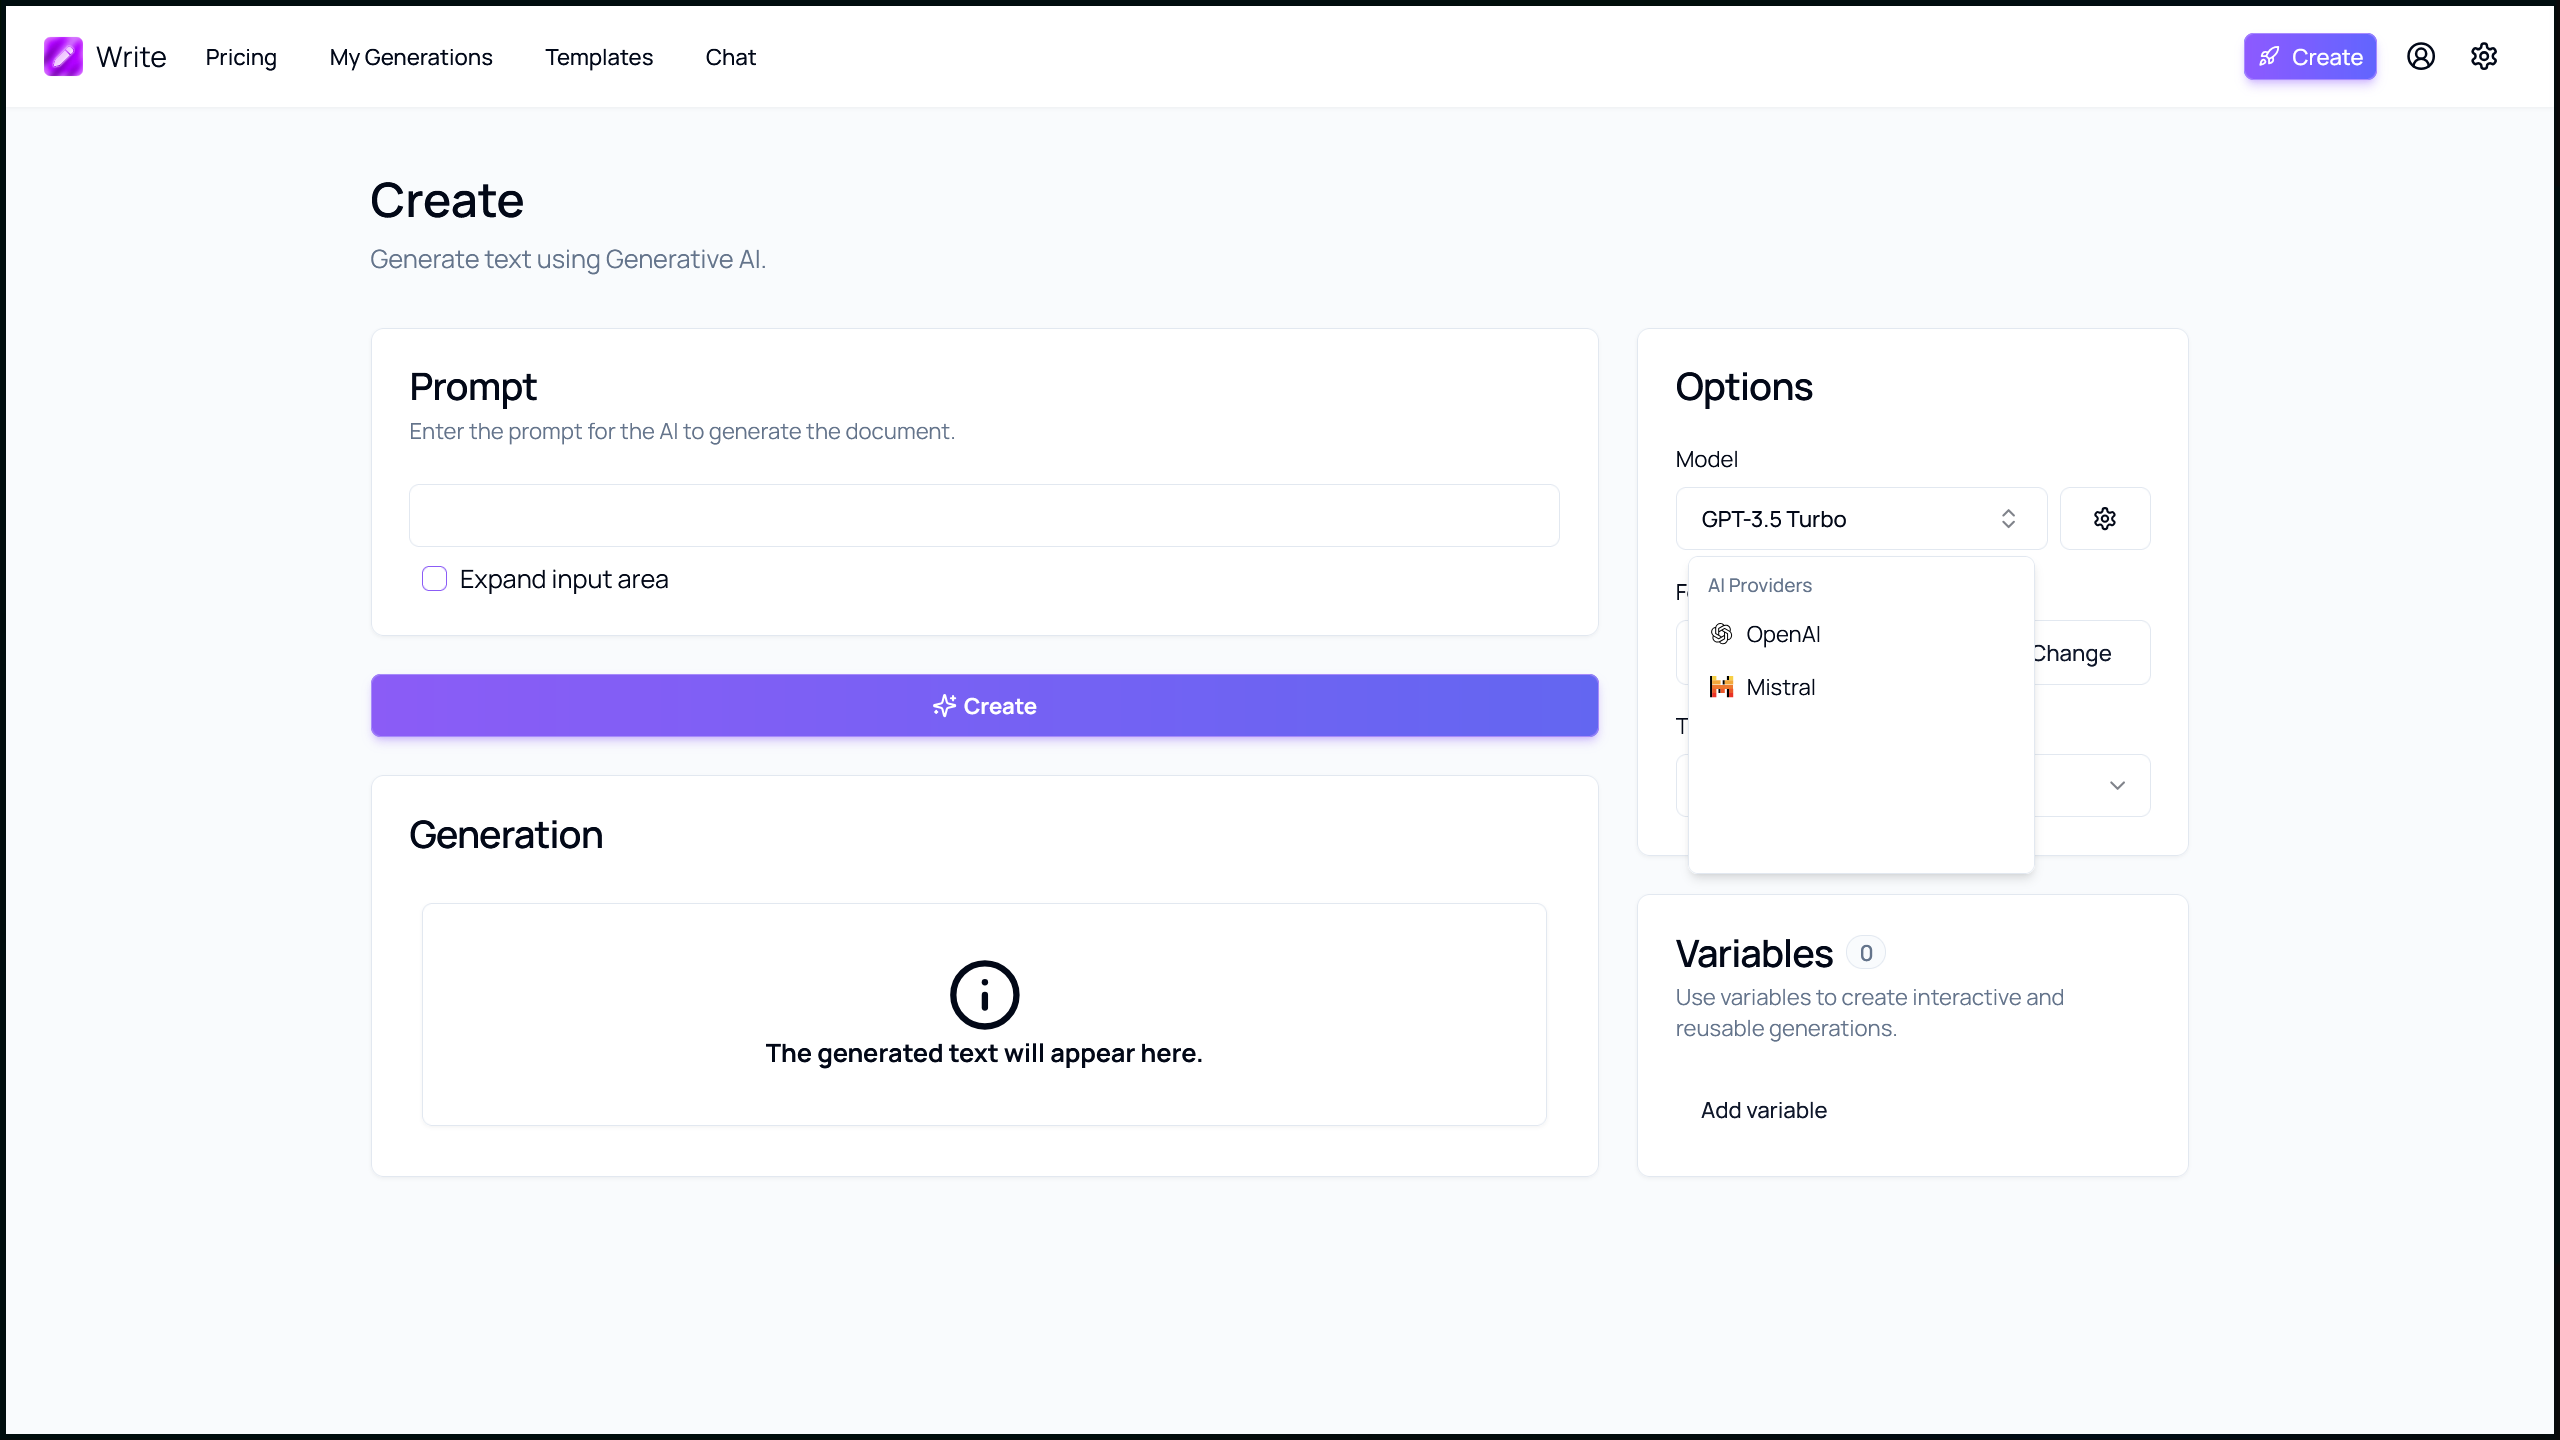The width and height of the screenshot is (2560, 1440).
Task: Click the Add variable button
Action: click(1764, 1109)
